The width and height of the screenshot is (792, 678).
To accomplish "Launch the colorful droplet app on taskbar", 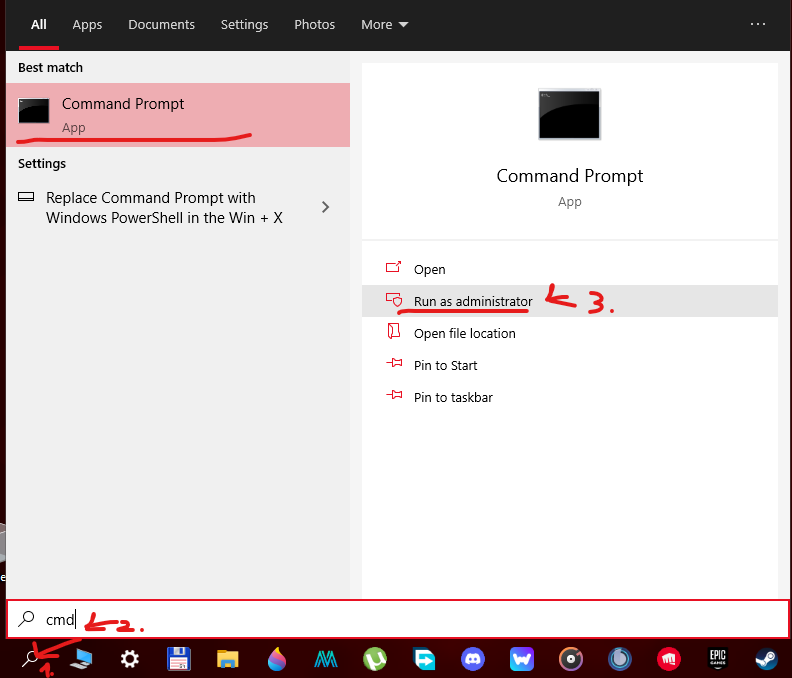I will click(277, 659).
